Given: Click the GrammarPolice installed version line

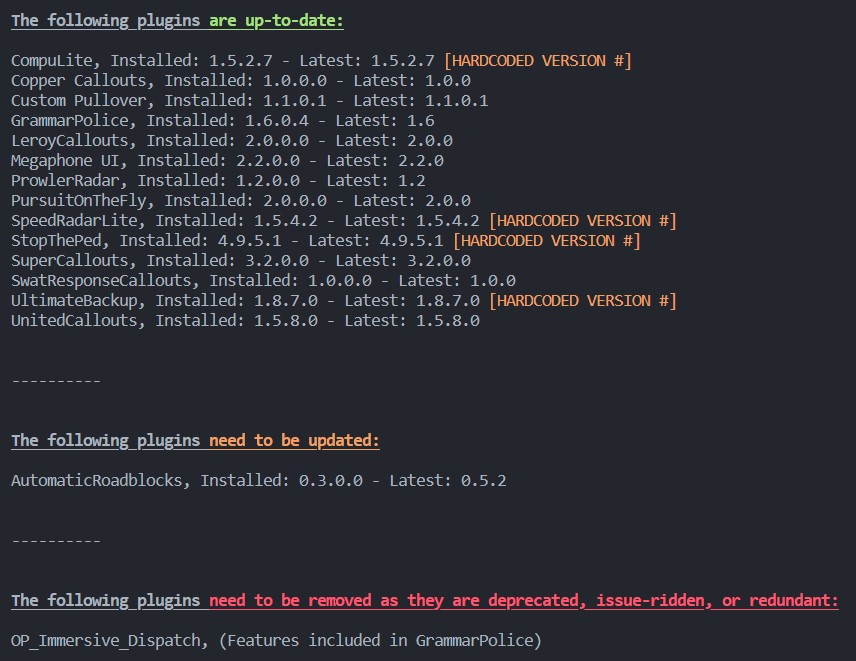Looking at the screenshot, I should pyautogui.click(x=222, y=121).
